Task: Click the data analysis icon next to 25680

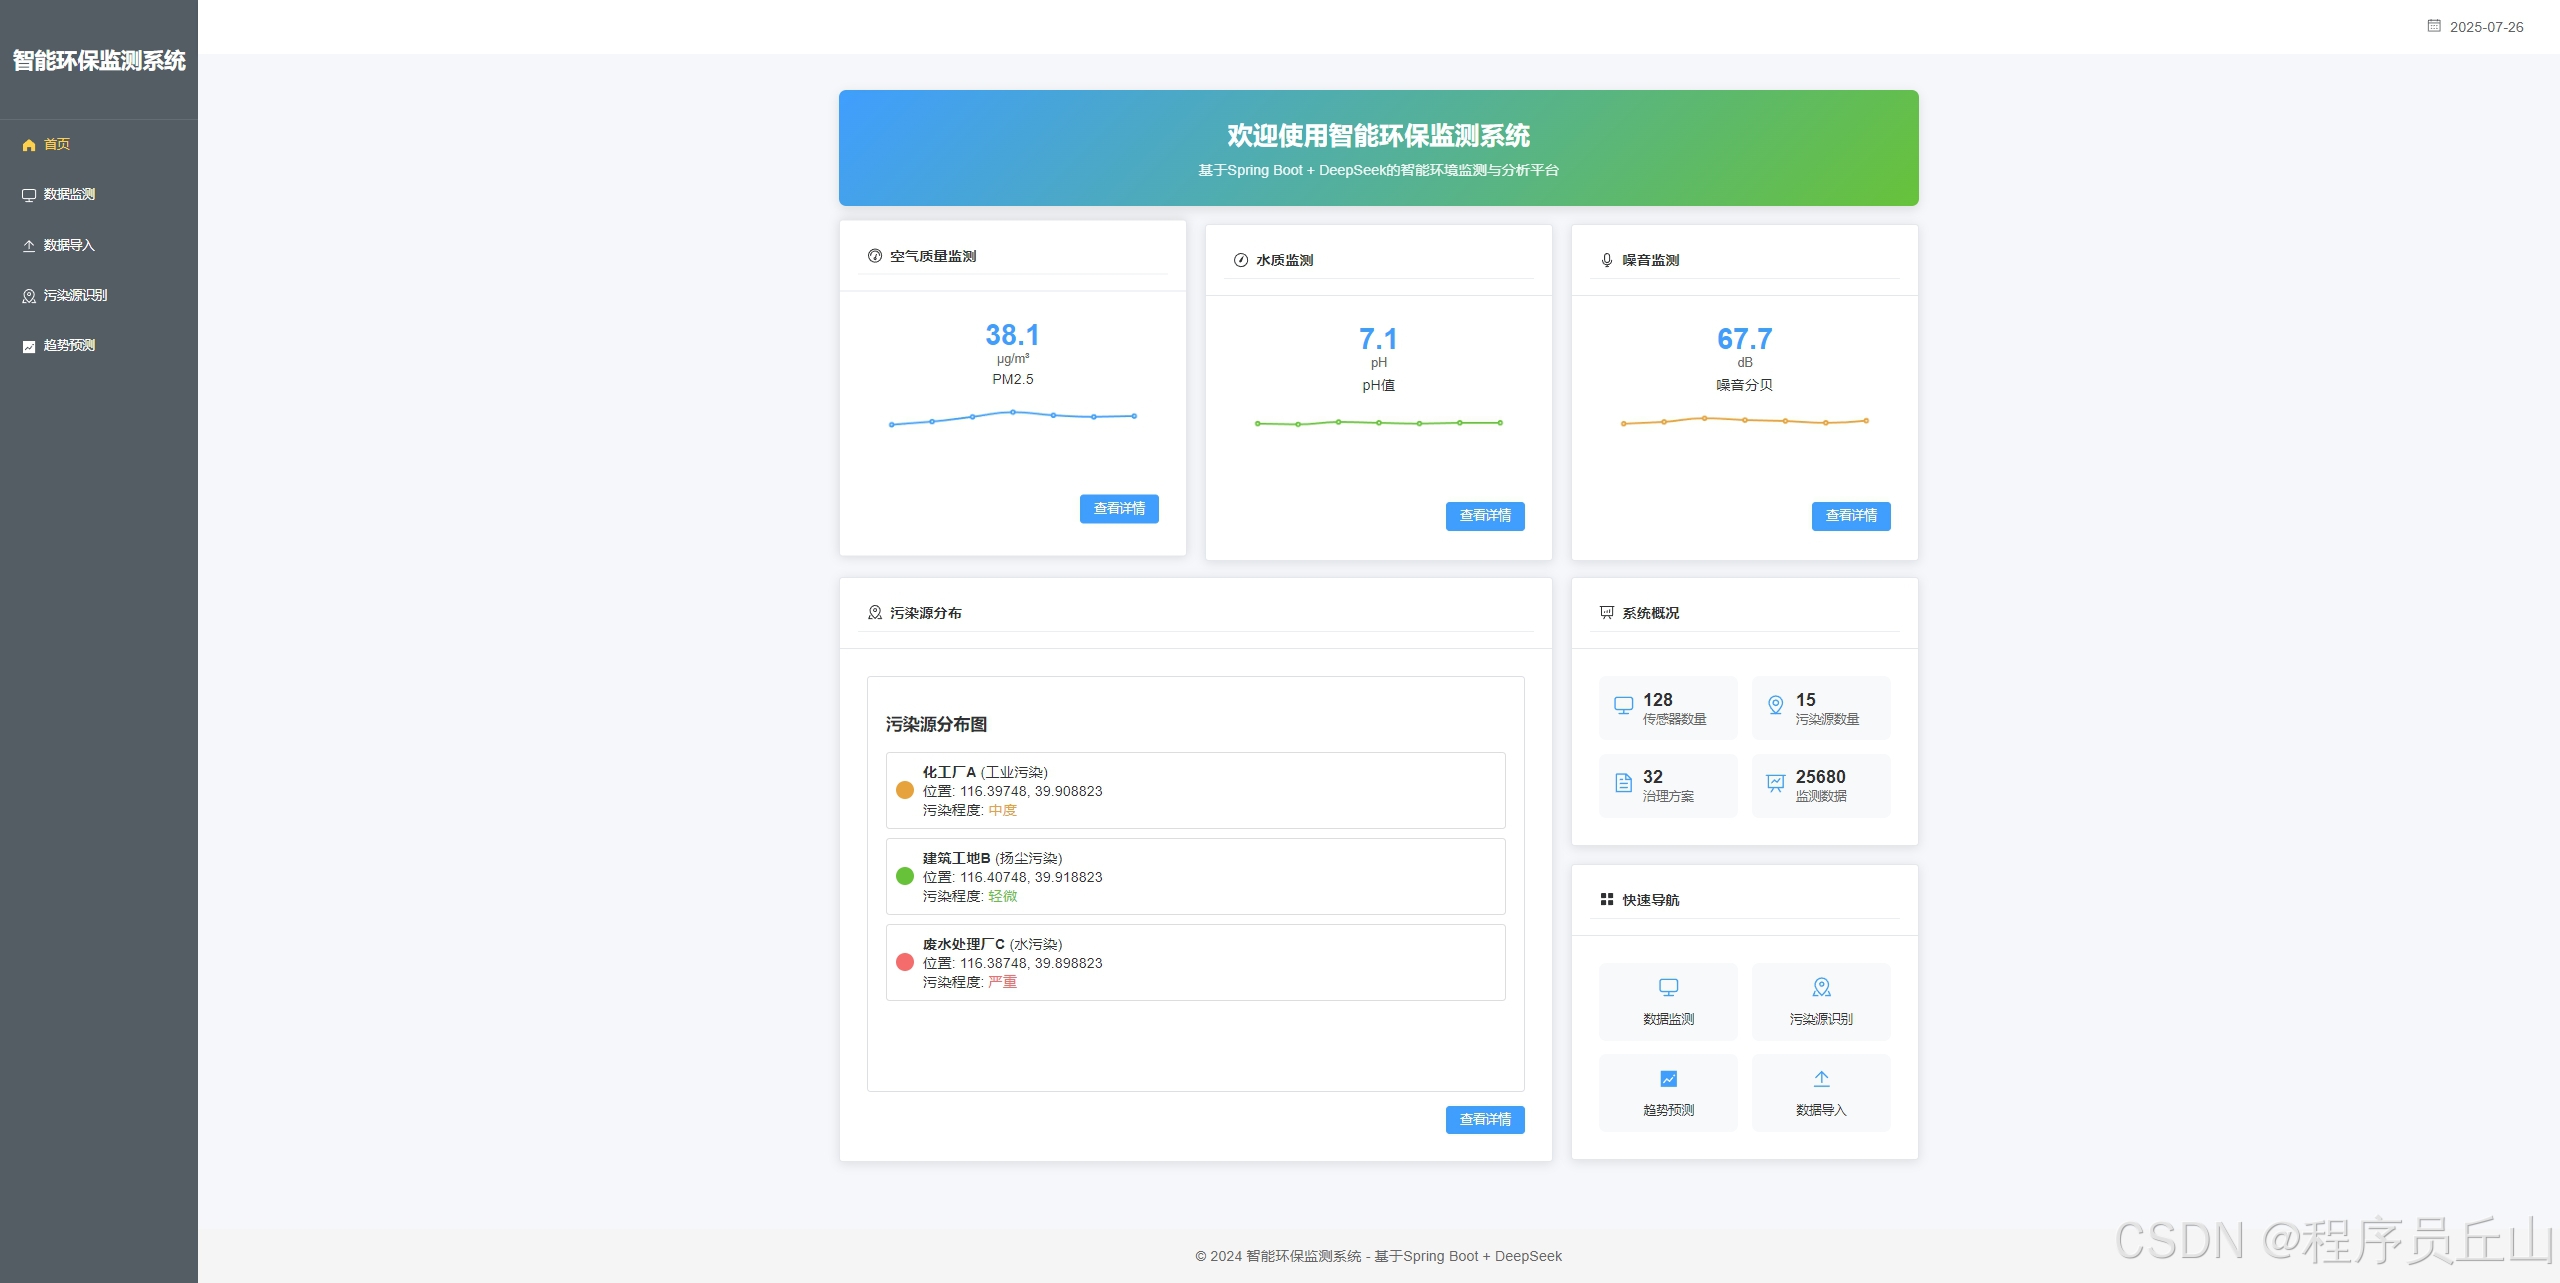Action: pyautogui.click(x=1776, y=783)
